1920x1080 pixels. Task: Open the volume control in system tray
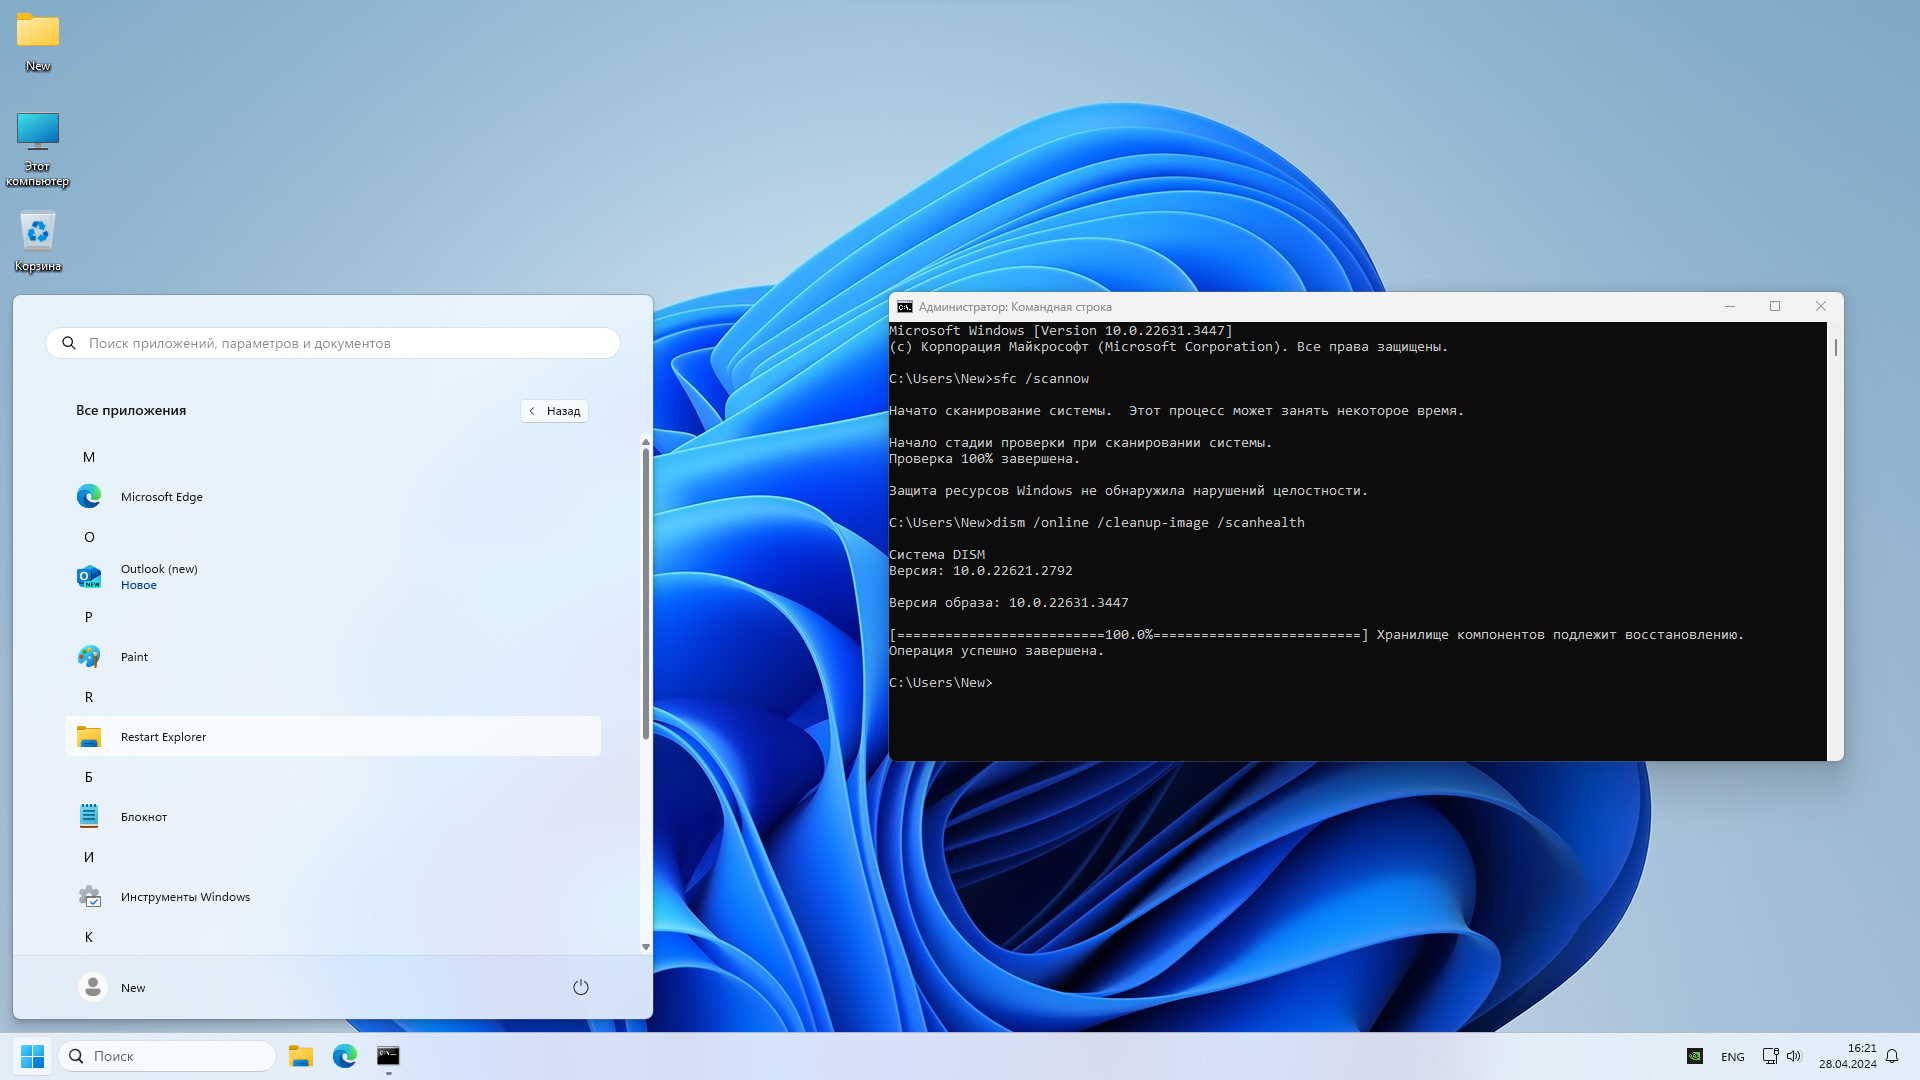[x=1793, y=1056]
